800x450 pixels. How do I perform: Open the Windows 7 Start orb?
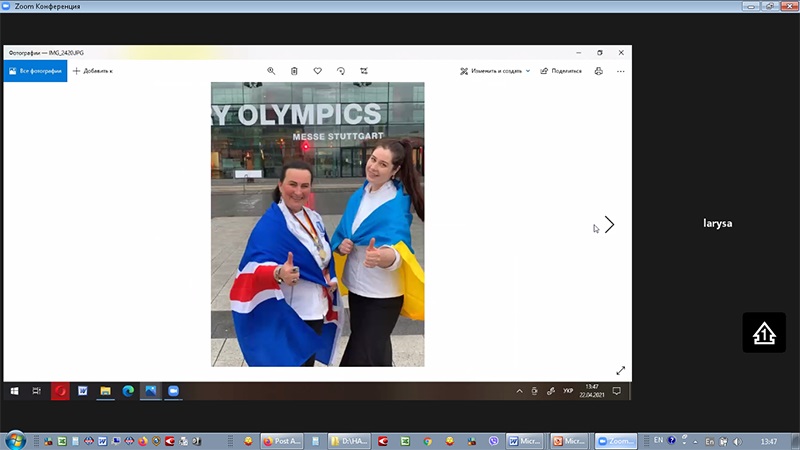click(x=15, y=440)
